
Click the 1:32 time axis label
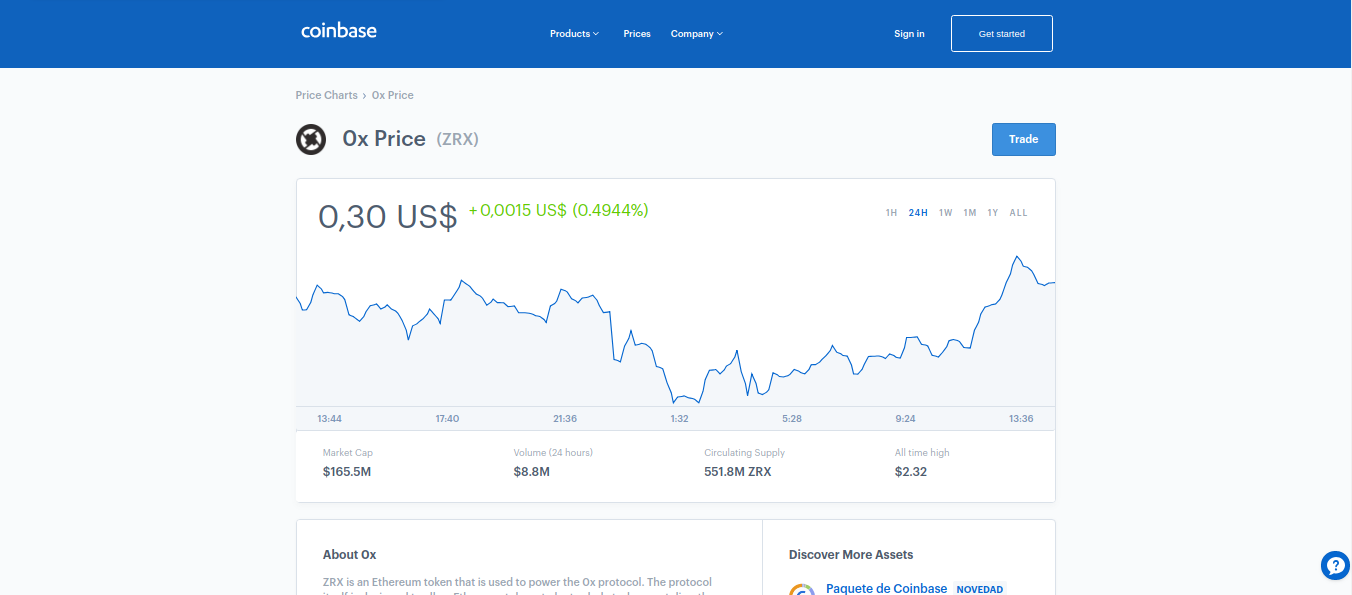click(x=679, y=418)
